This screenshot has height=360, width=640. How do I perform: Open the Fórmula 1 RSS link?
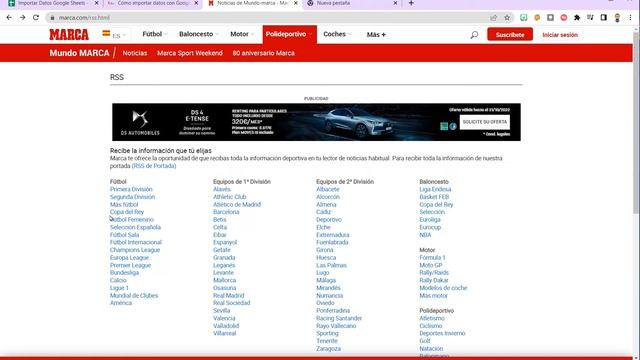[x=432, y=258]
